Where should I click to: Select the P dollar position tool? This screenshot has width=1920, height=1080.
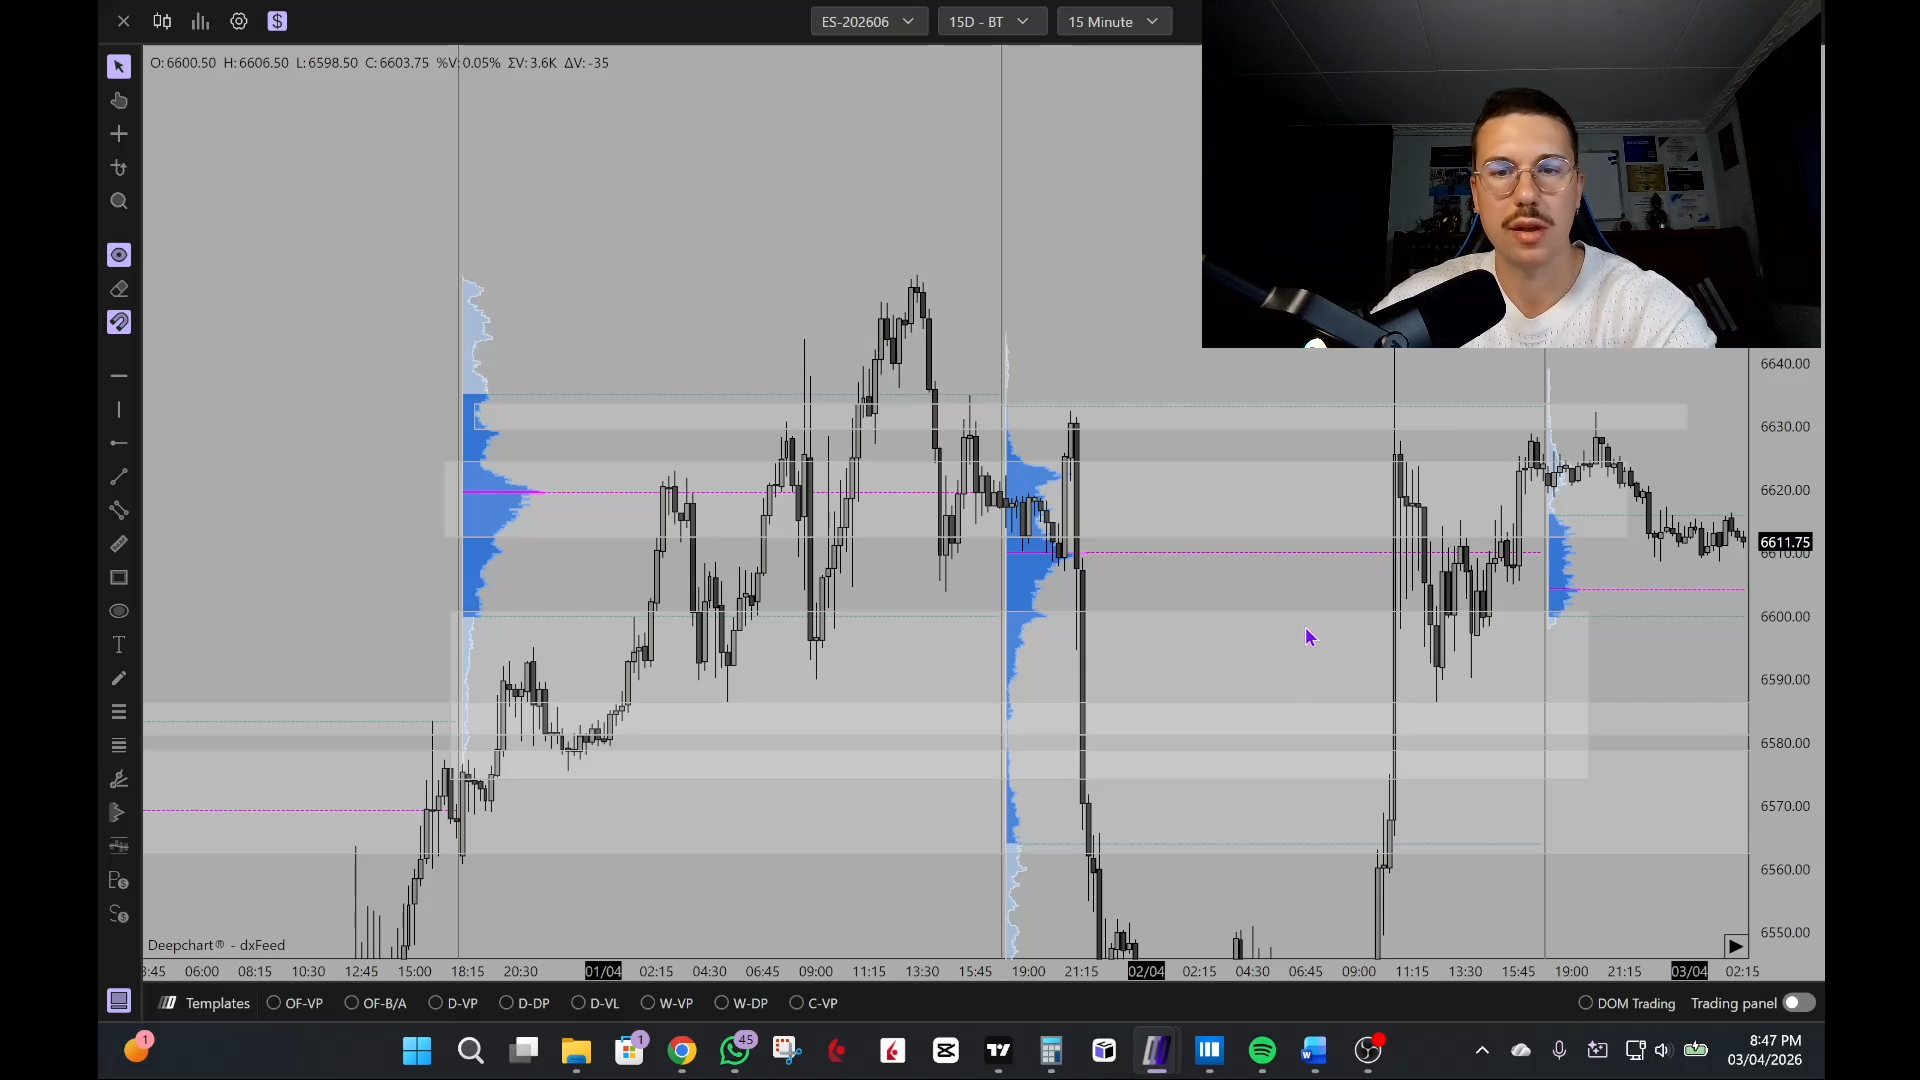click(119, 881)
